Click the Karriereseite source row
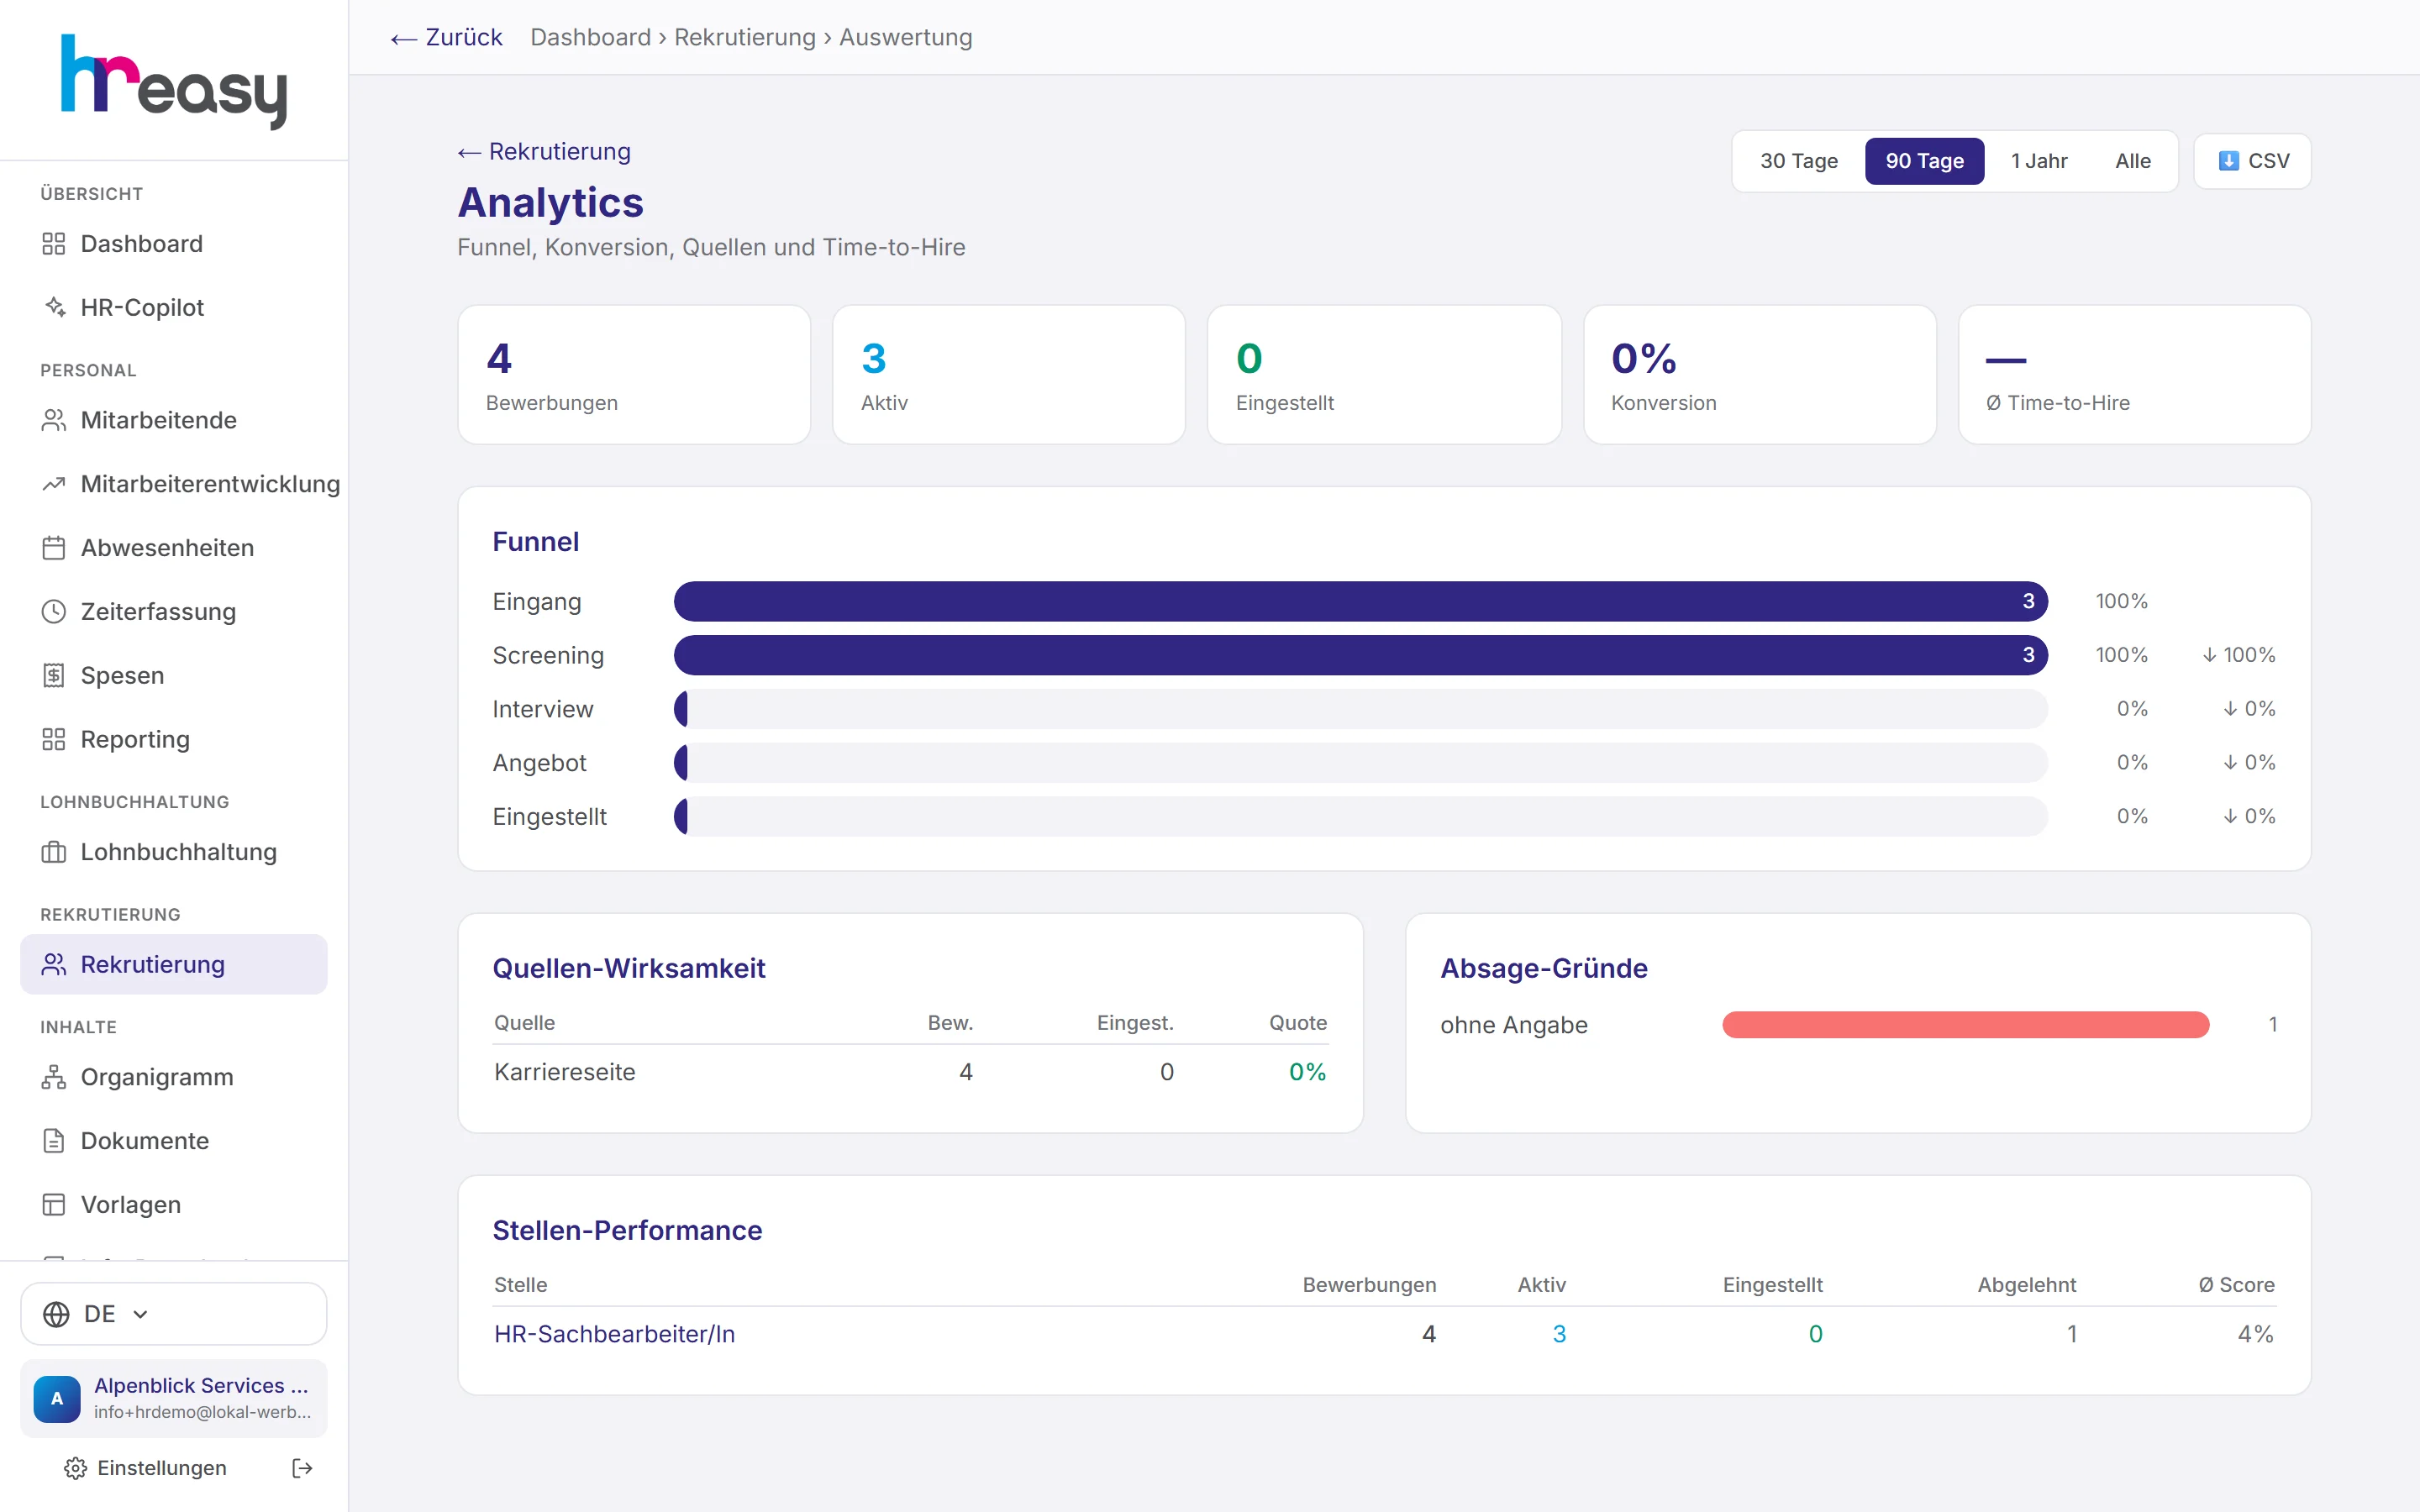The width and height of the screenshot is (2420, 1512). click(x=910, y=1072)
